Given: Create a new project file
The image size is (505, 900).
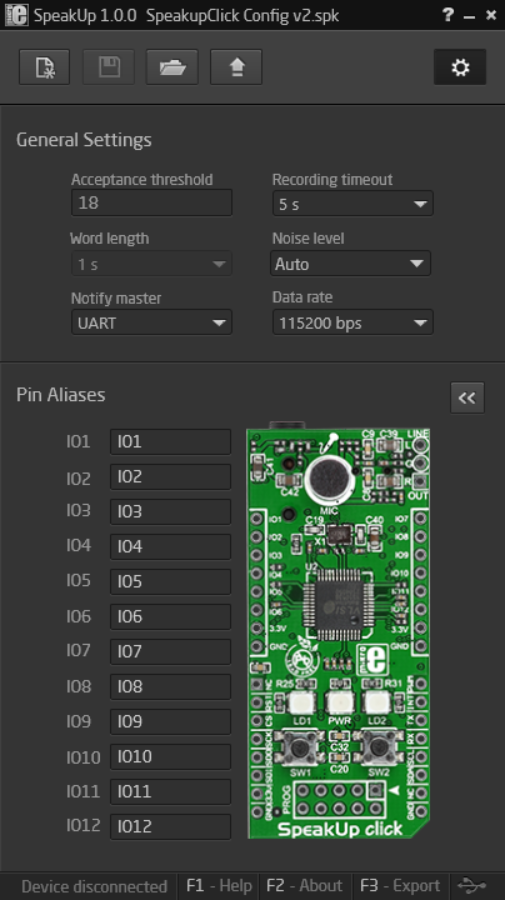Looking at the screenshot, I should pyautogui.click(x=44, y=67).
